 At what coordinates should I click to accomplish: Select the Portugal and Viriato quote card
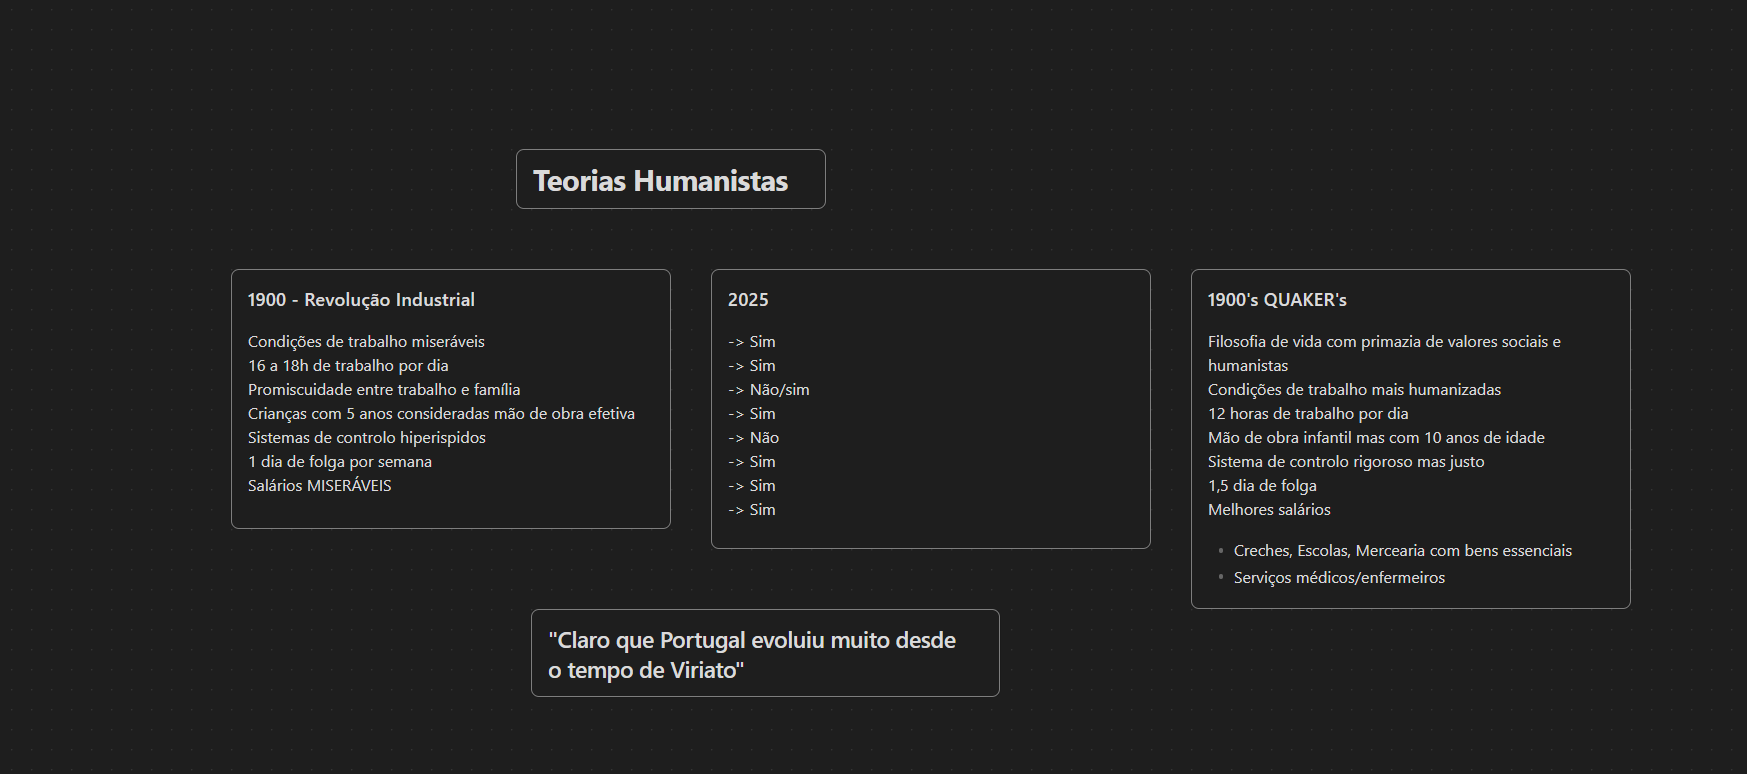tap(752, 655)
